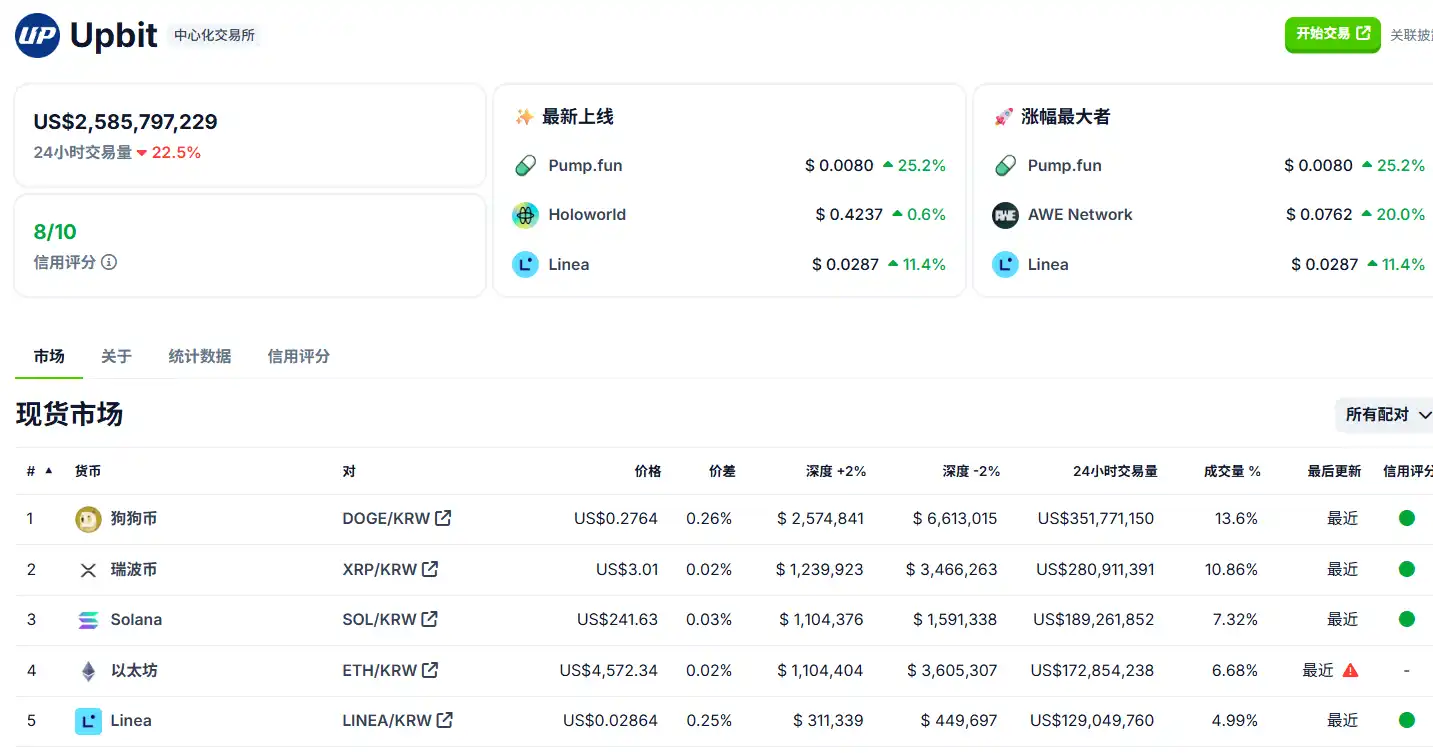The height and width of the screenshot is (753, 1433).
Task: Click the 关联披露 link at top right
Action: click(1412, 35)
